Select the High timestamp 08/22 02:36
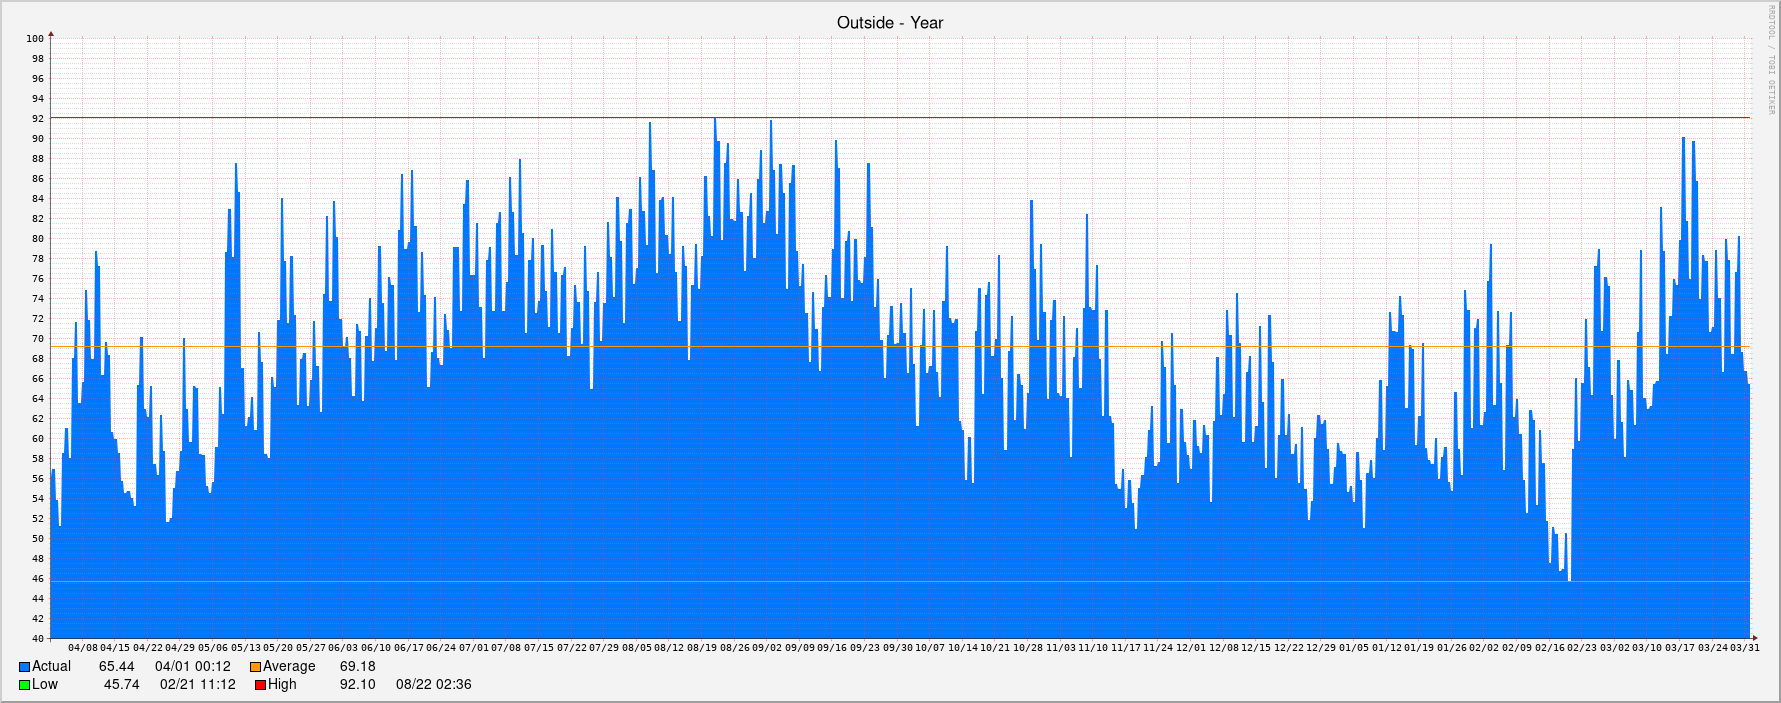The width and height of the screenshot is (1781, 703). click(x=433, y=685)
